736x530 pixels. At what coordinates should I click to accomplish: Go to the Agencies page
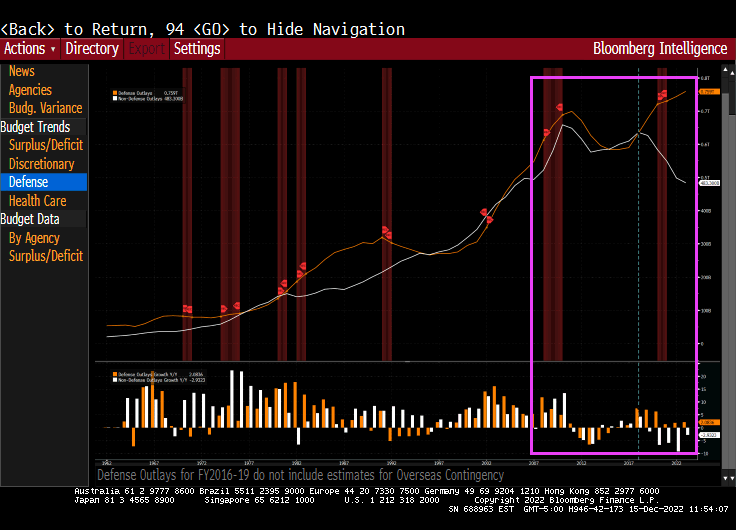pyautogui.click(x=30, y=90)
